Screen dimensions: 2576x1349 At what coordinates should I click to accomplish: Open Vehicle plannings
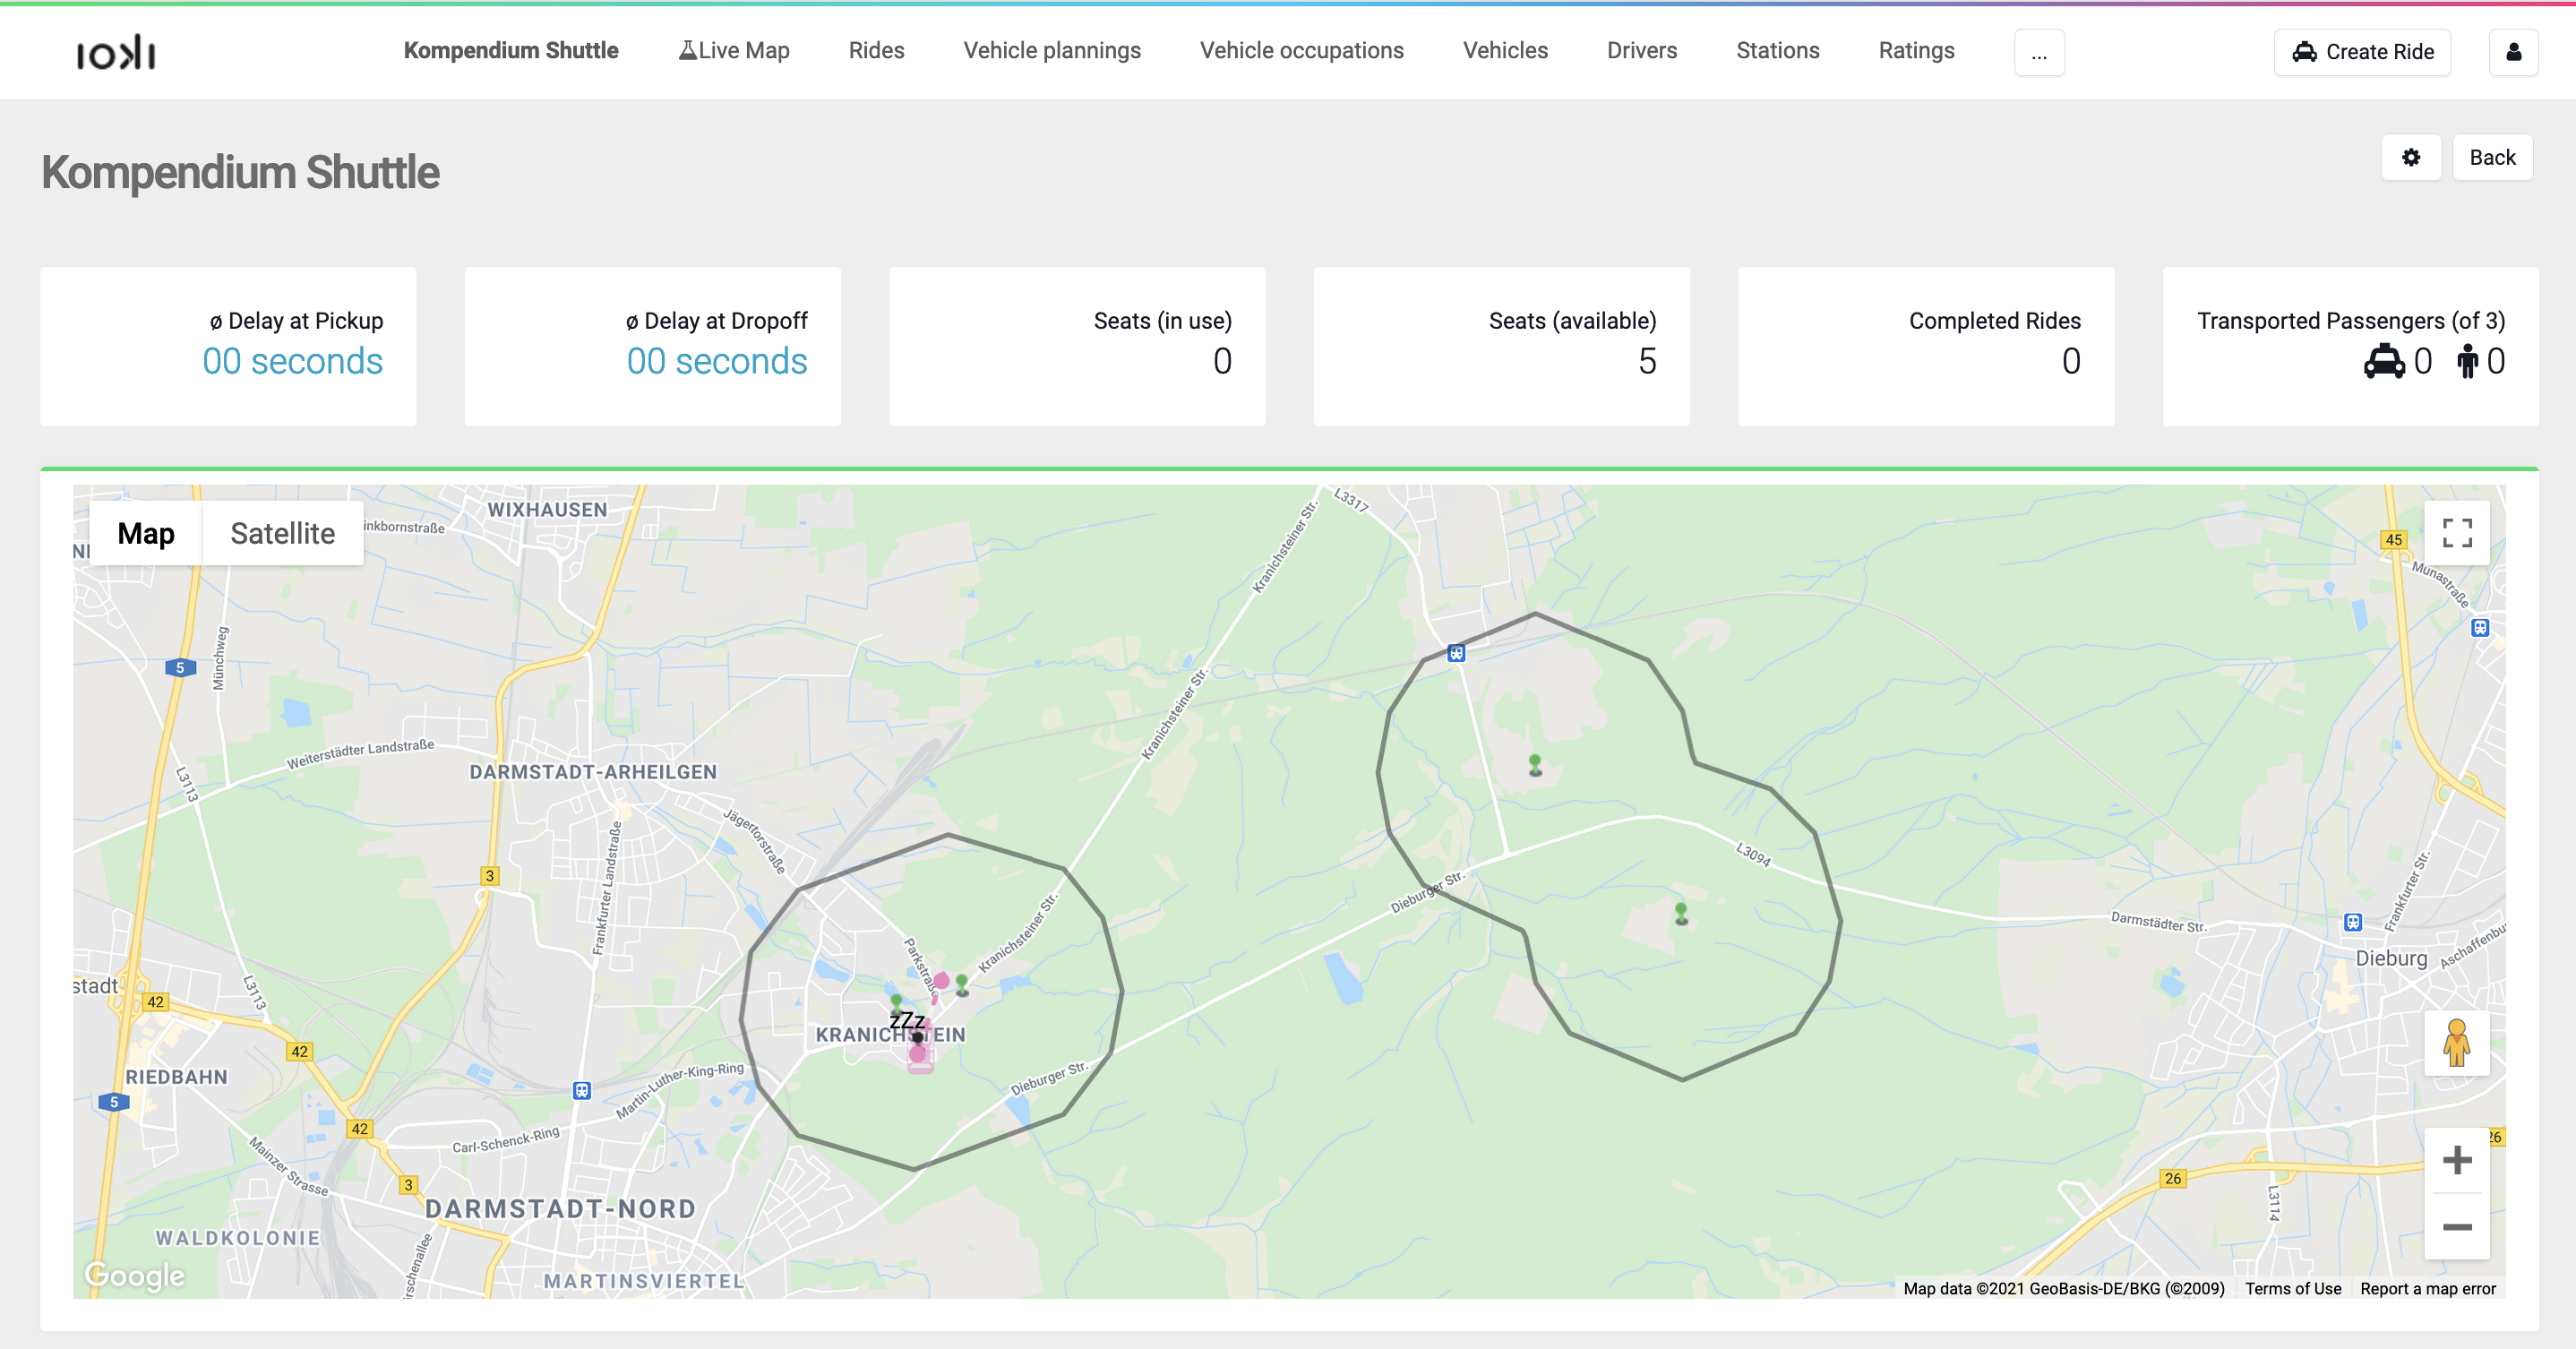pyautogui.click(x=1052, y=50)
